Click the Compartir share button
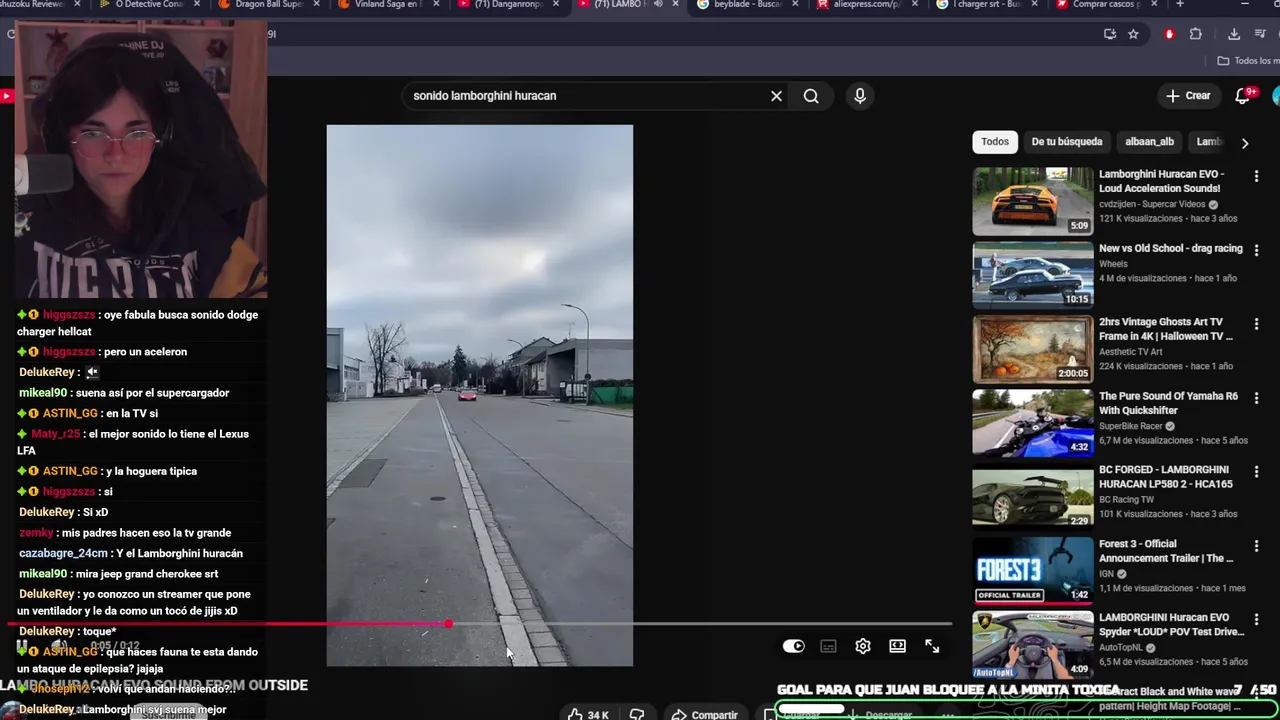The width and height of the screenshot is (1280, 720). [x=705, y=714]
